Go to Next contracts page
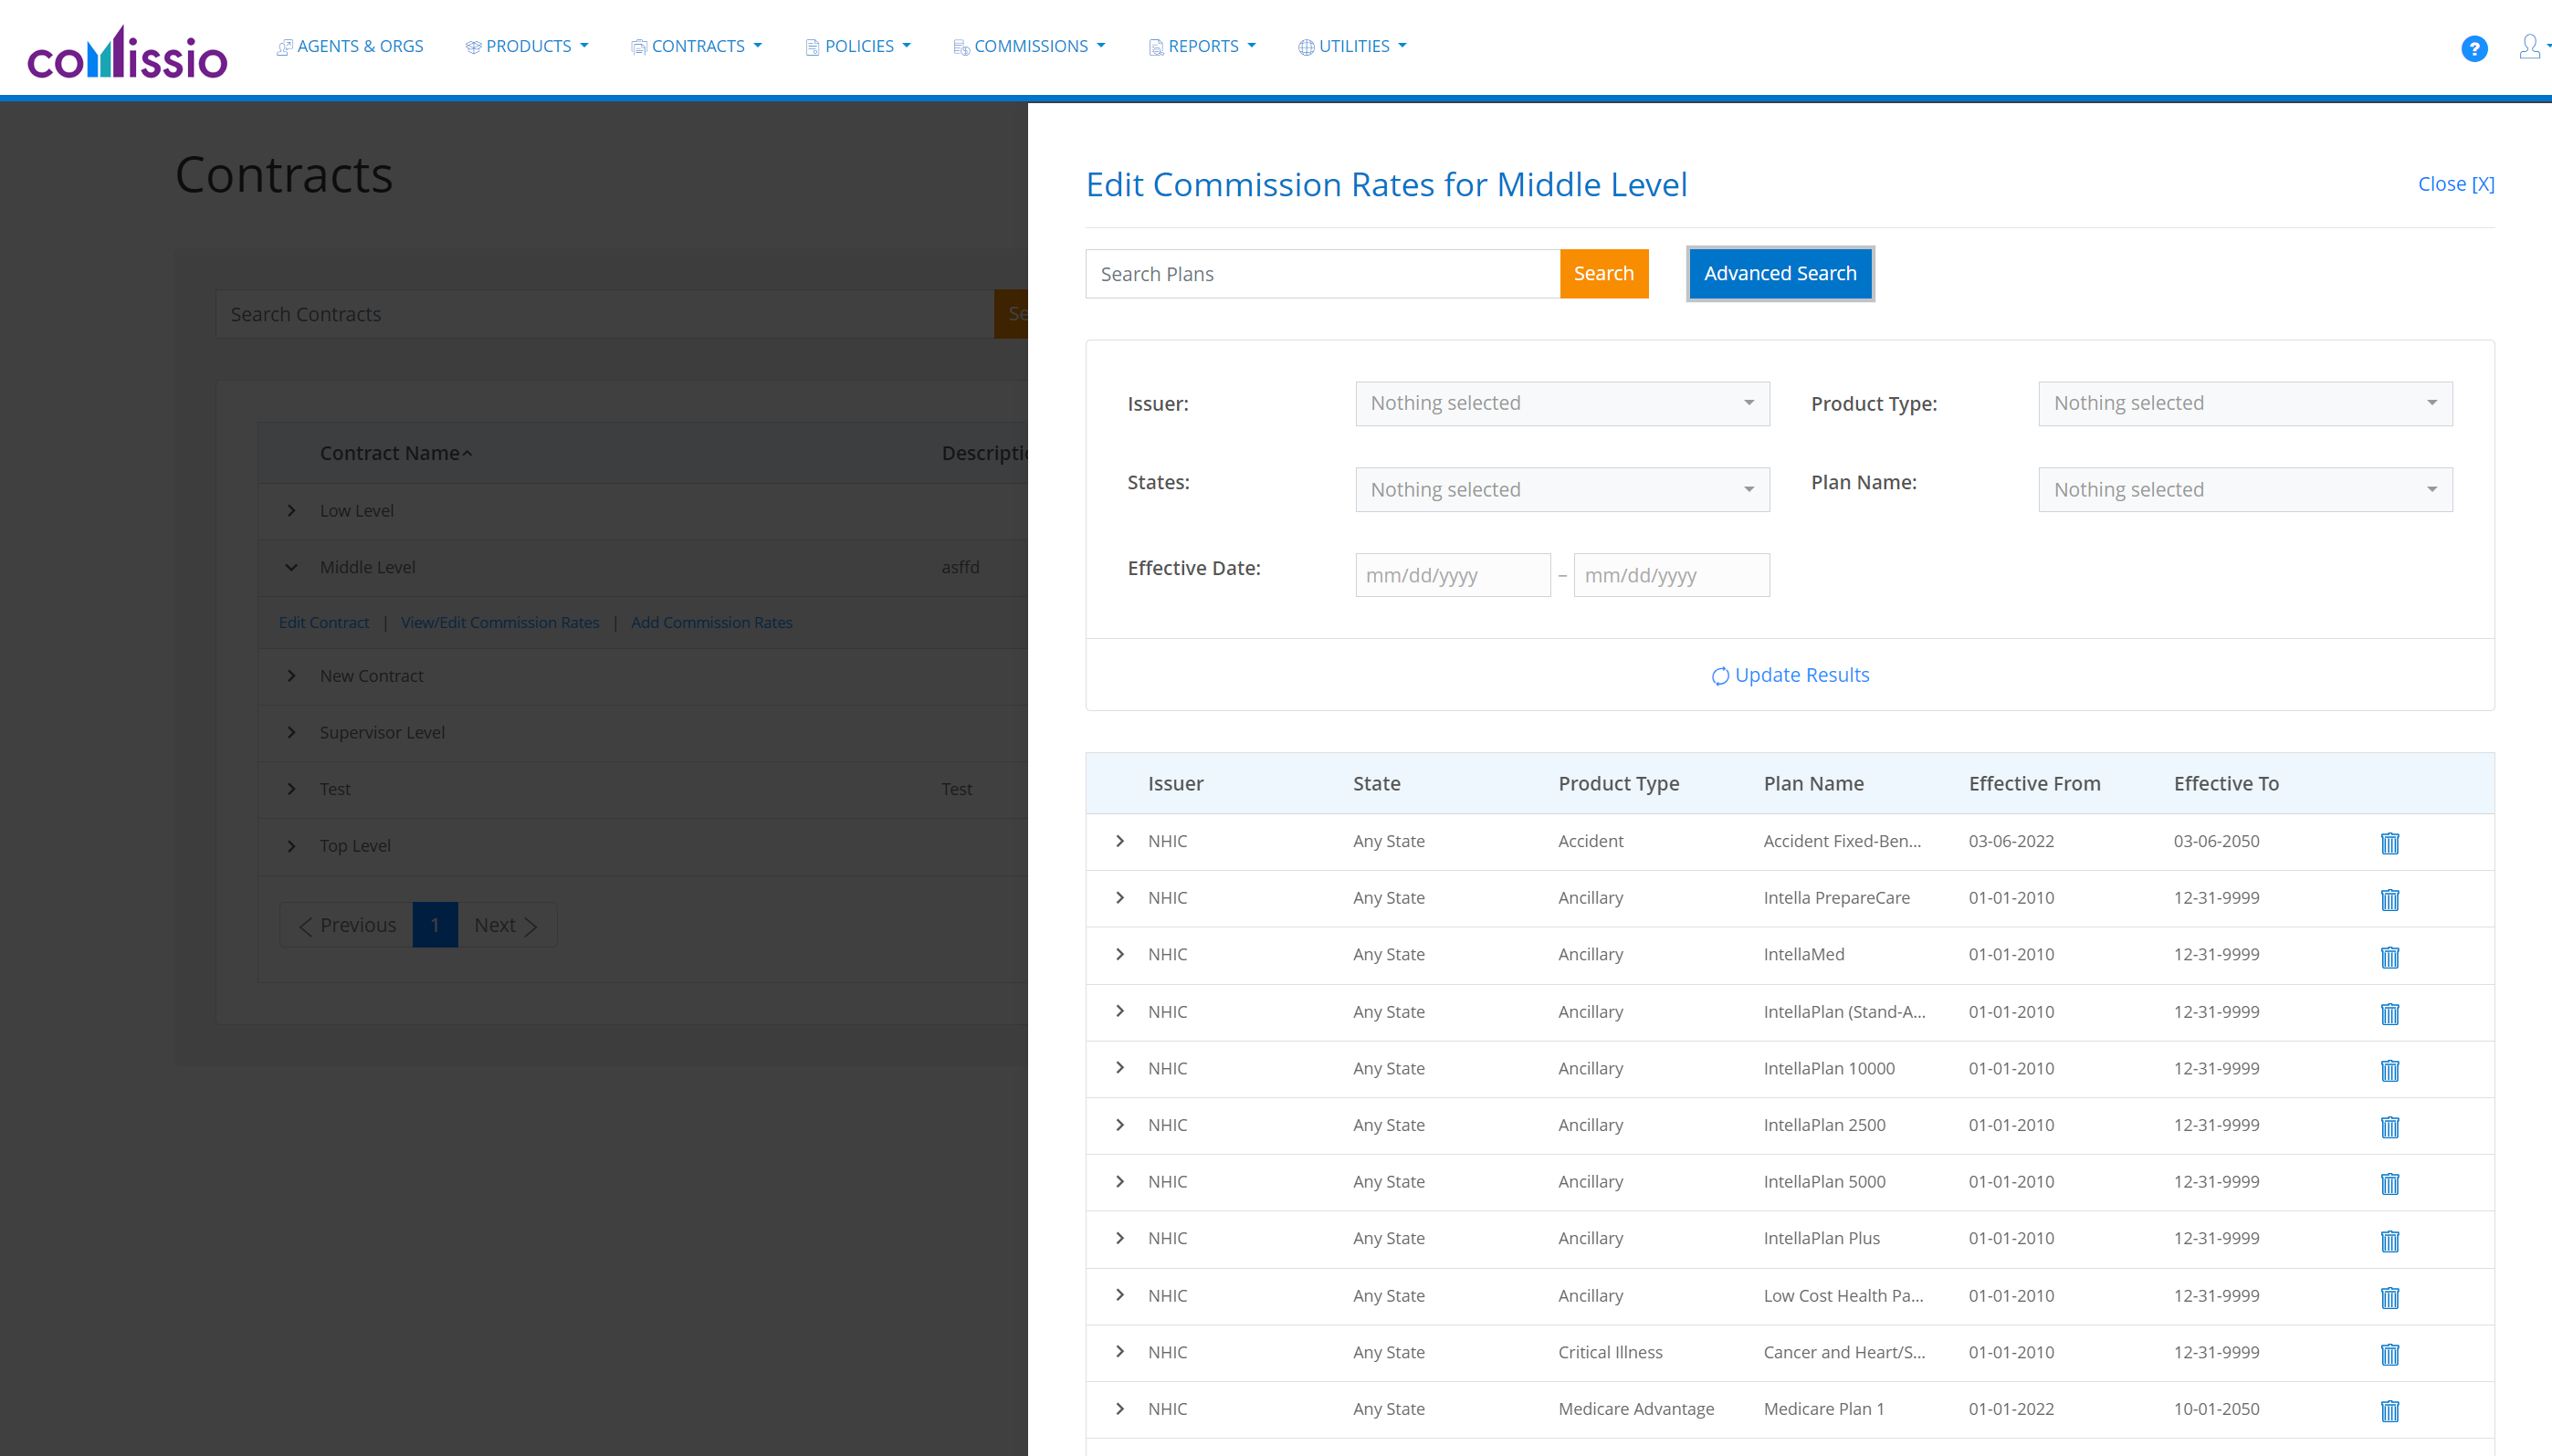 pyautogui.click(x=507, y=925)
